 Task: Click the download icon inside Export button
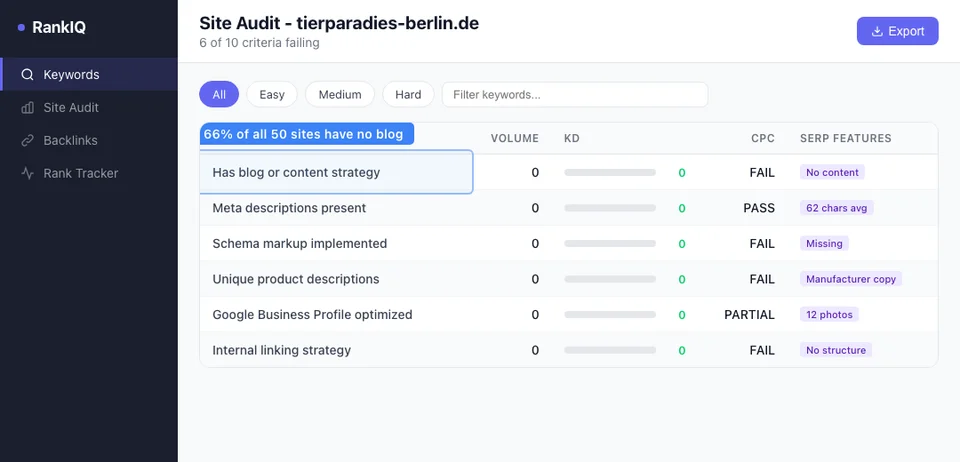tap(877, 31)
